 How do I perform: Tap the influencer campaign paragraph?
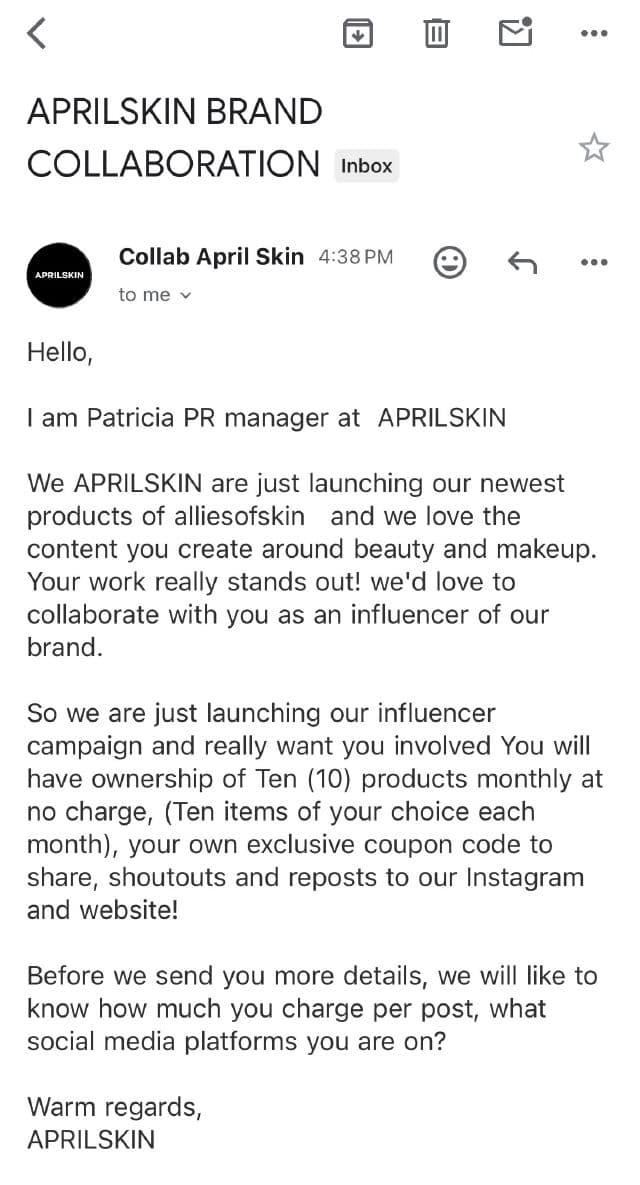point(315,811)
